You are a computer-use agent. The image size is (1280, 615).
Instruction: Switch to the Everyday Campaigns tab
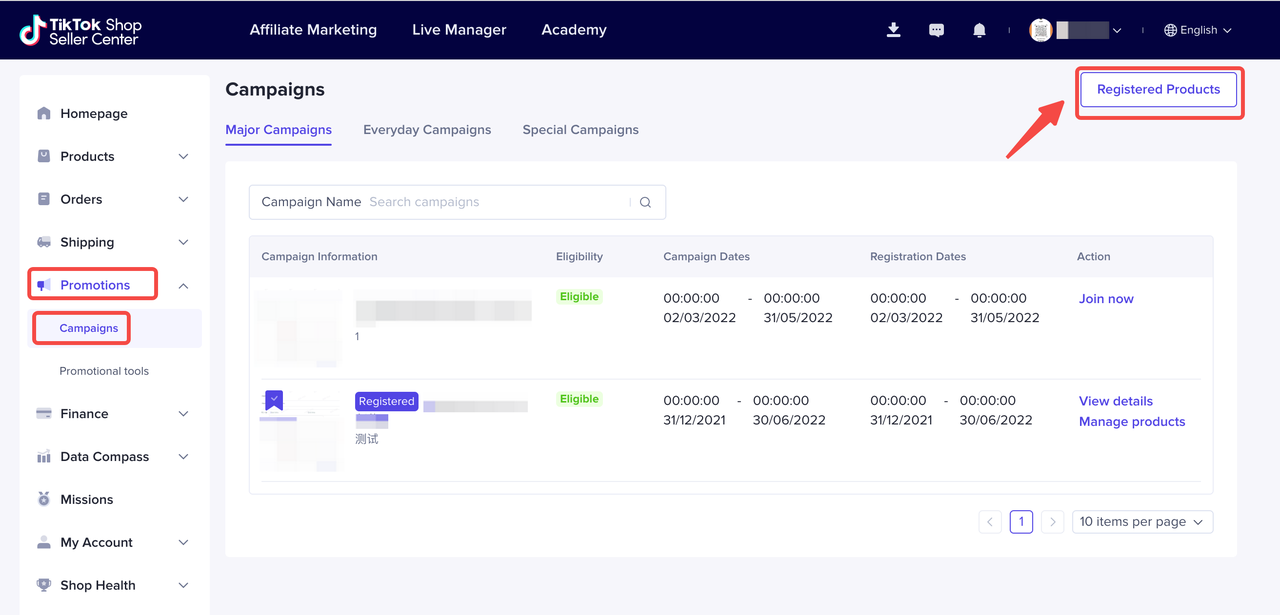point(427,130)
